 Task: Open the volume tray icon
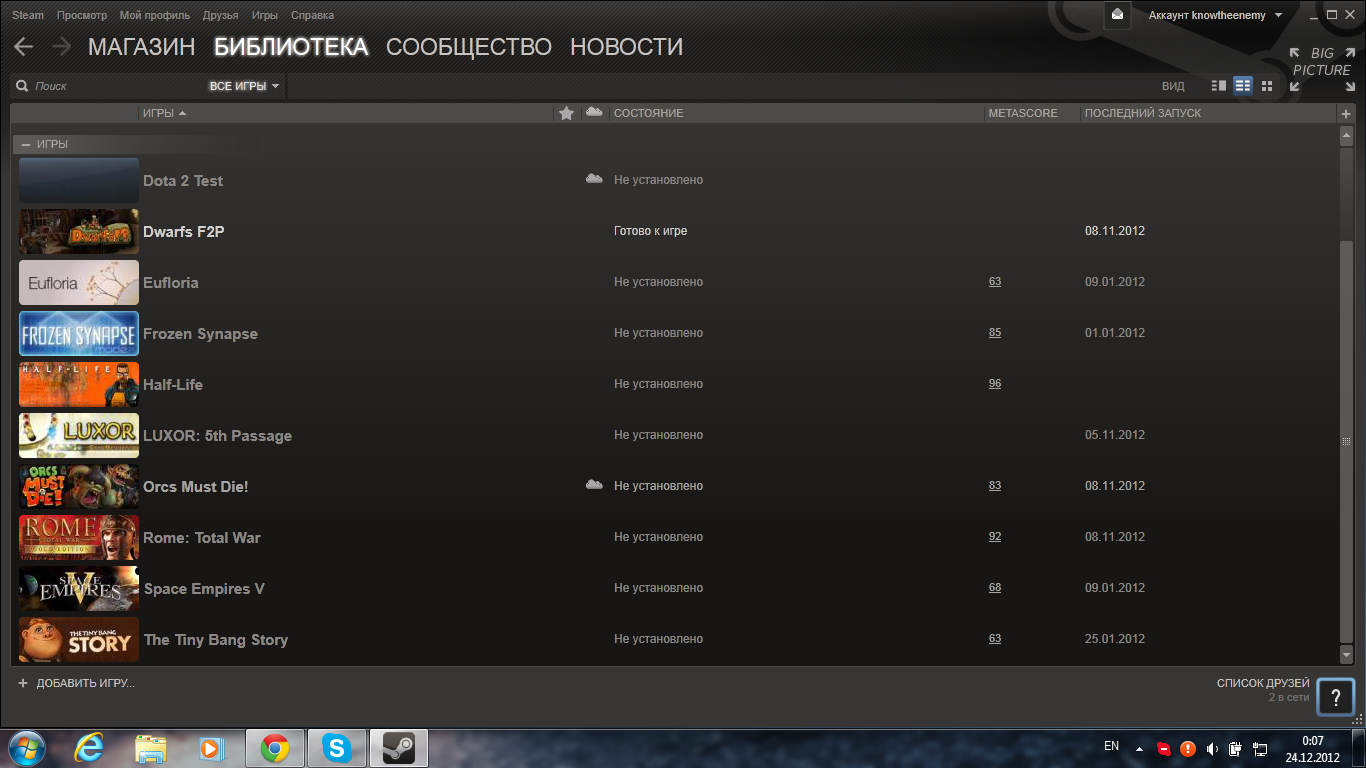[x=1212, y=748]
